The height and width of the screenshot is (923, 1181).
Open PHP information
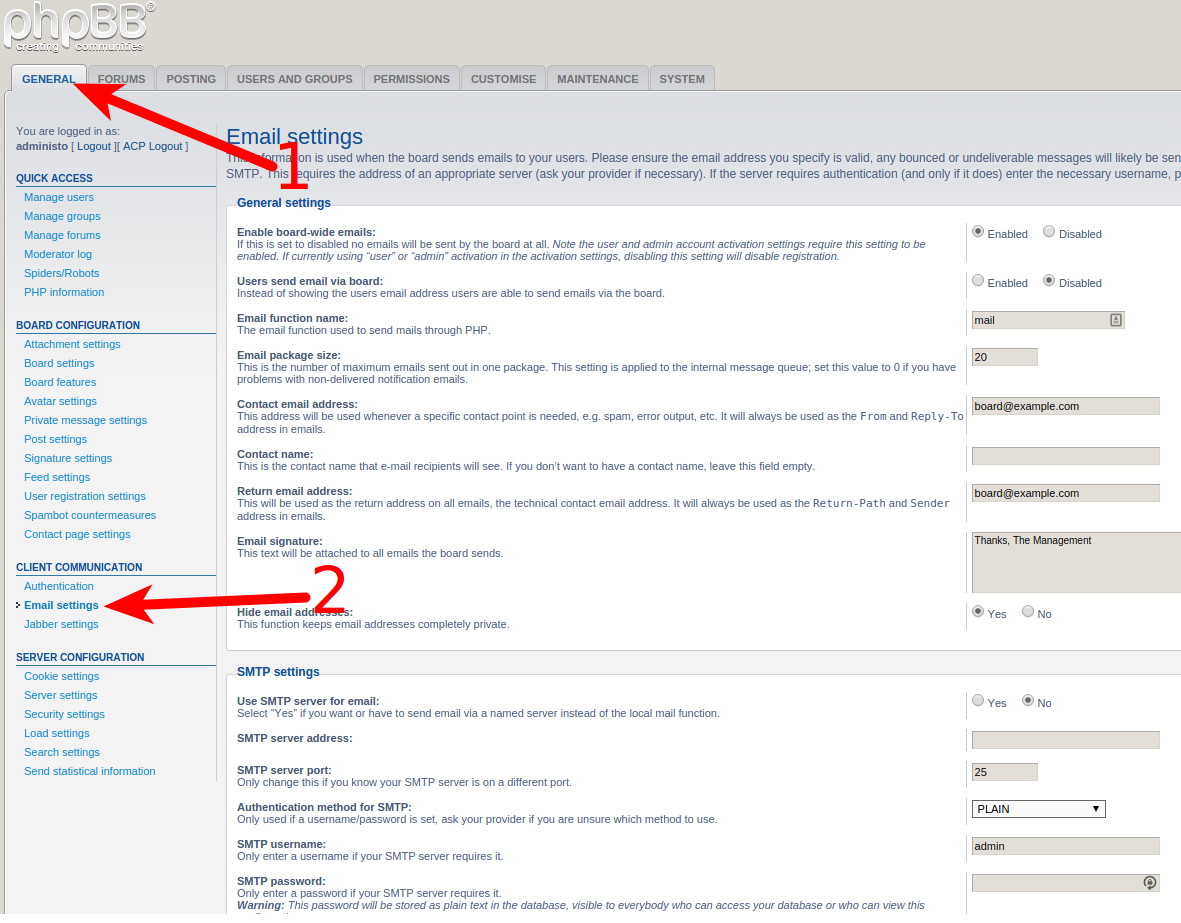click(64, 292)
